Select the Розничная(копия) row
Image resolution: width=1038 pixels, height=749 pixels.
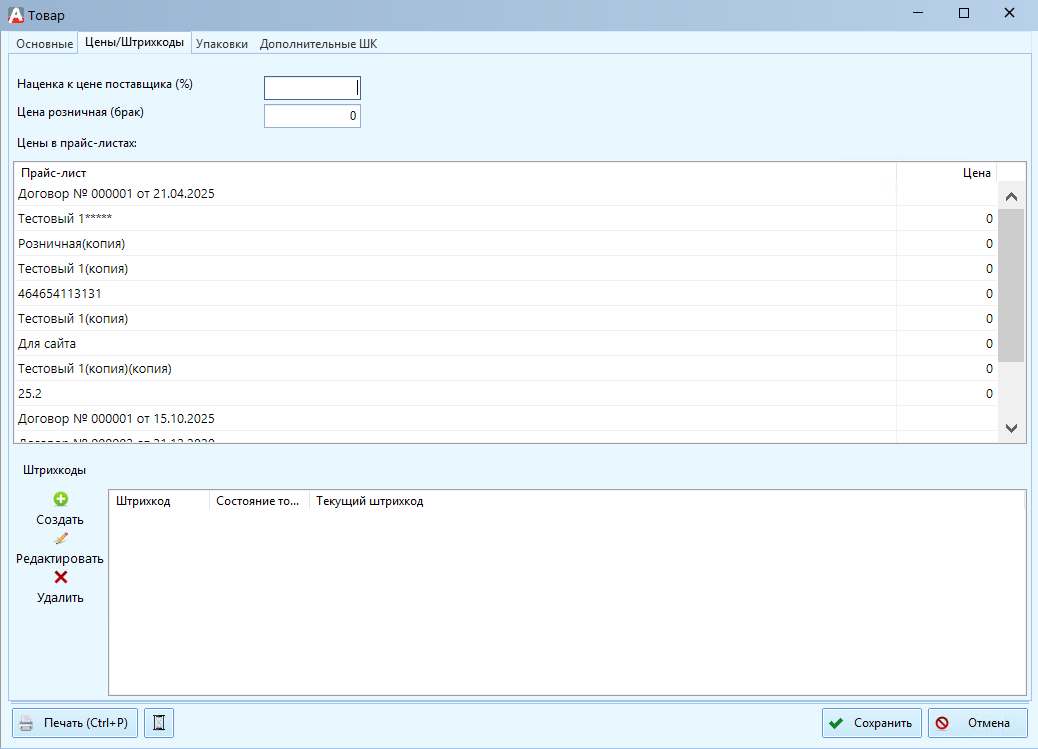[506, 244]
